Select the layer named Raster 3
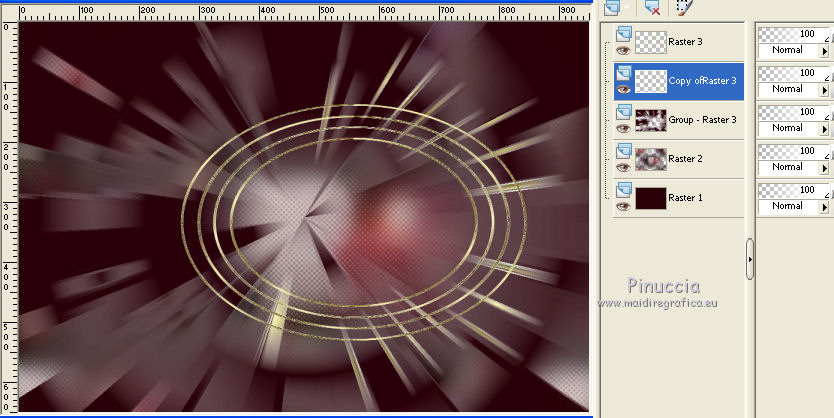This screenshot has width=834, height=418. click(x=685, y=41)
